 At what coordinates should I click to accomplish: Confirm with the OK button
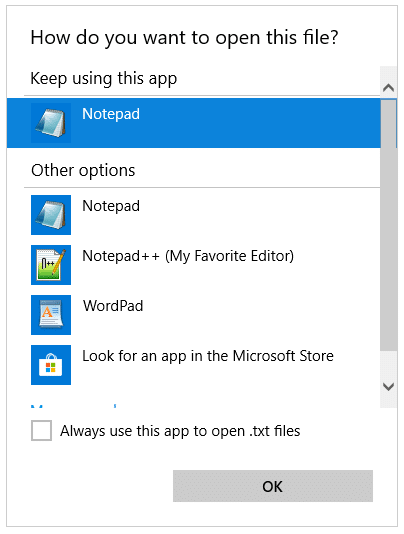(x=273, y=486)
